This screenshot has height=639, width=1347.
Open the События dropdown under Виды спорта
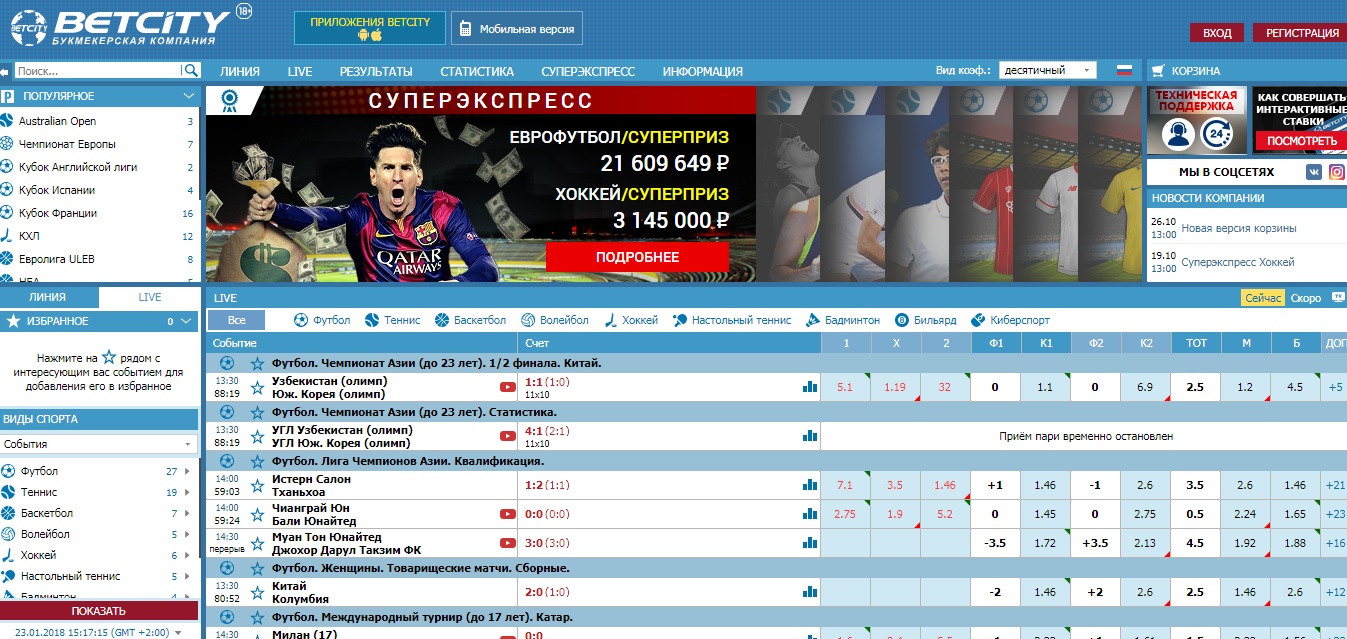98,444
